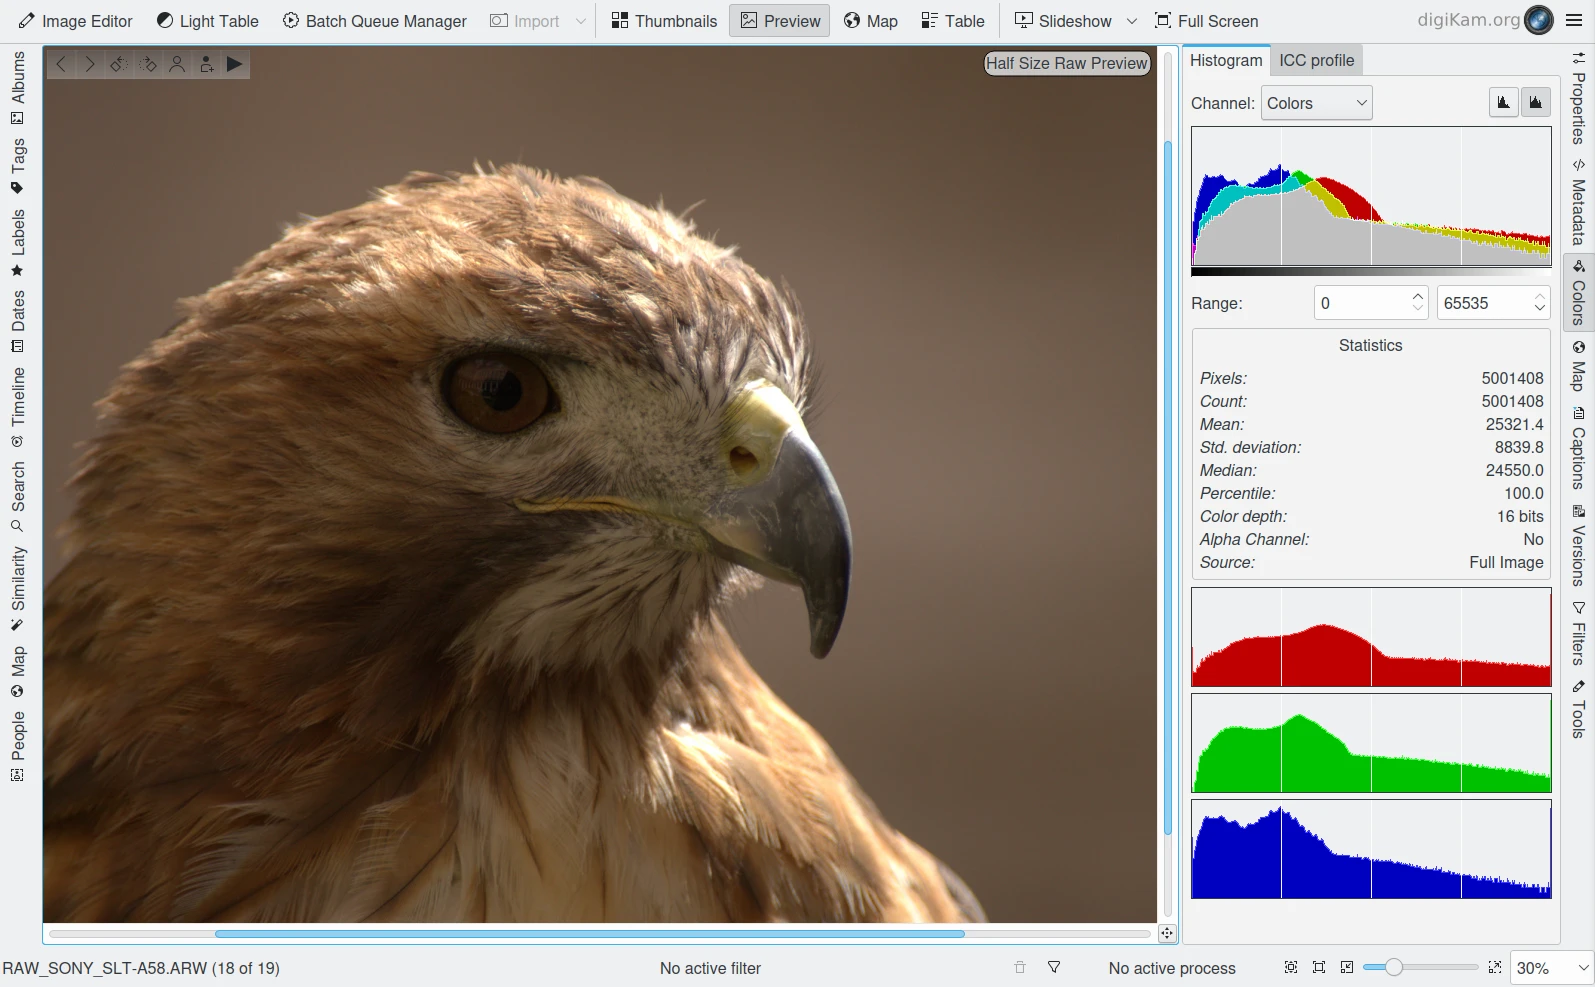This screenshot has width=1595, height=987.
Task: Switch to the ICC profile tab
Action: tap(1316, 60)
